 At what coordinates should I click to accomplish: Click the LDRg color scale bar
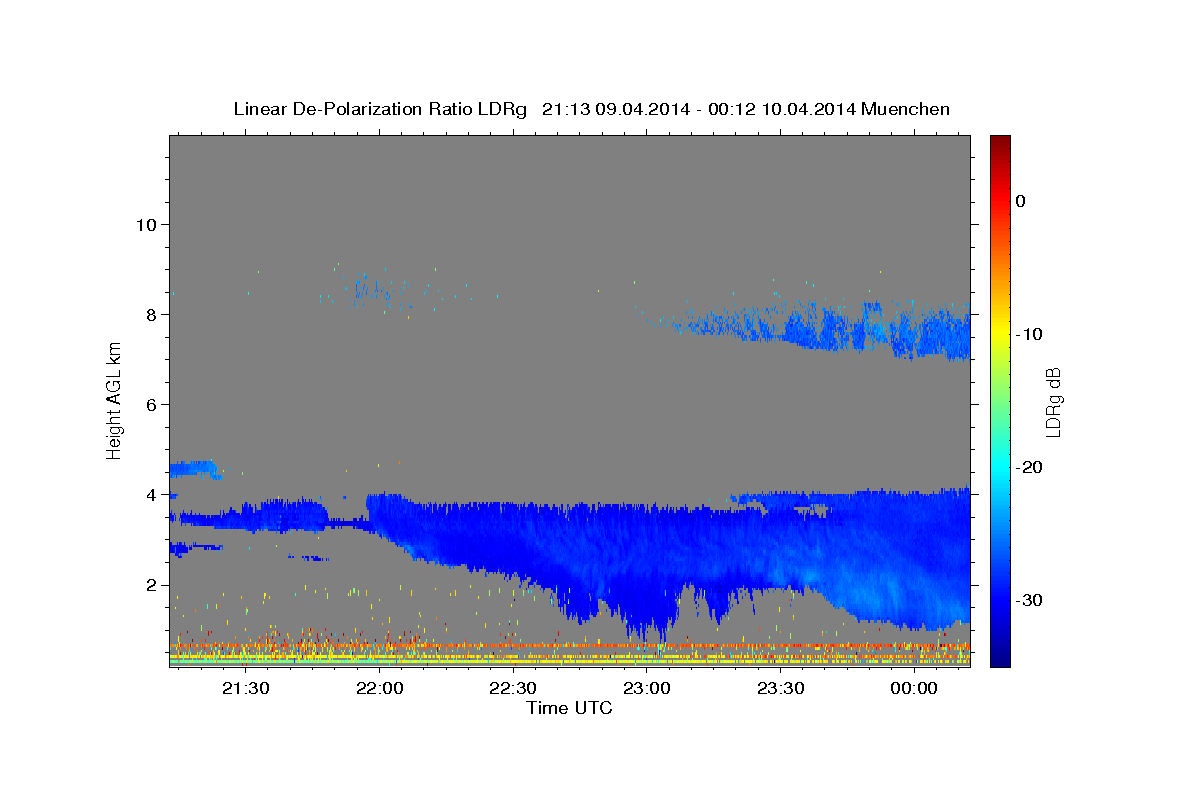[1000, 401]
